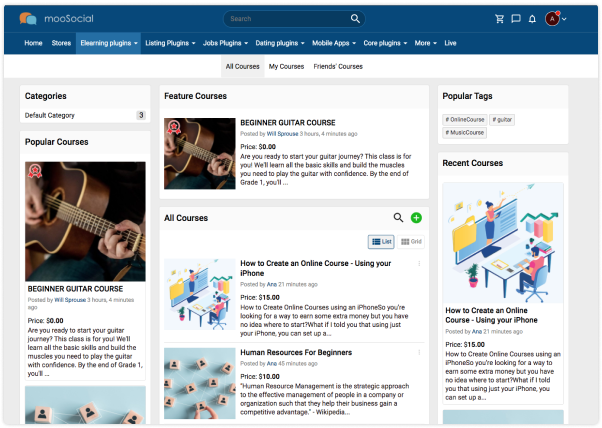The image size is (602, 428).
Task: Open the shopping cart icon
Action: coord(499,19)
